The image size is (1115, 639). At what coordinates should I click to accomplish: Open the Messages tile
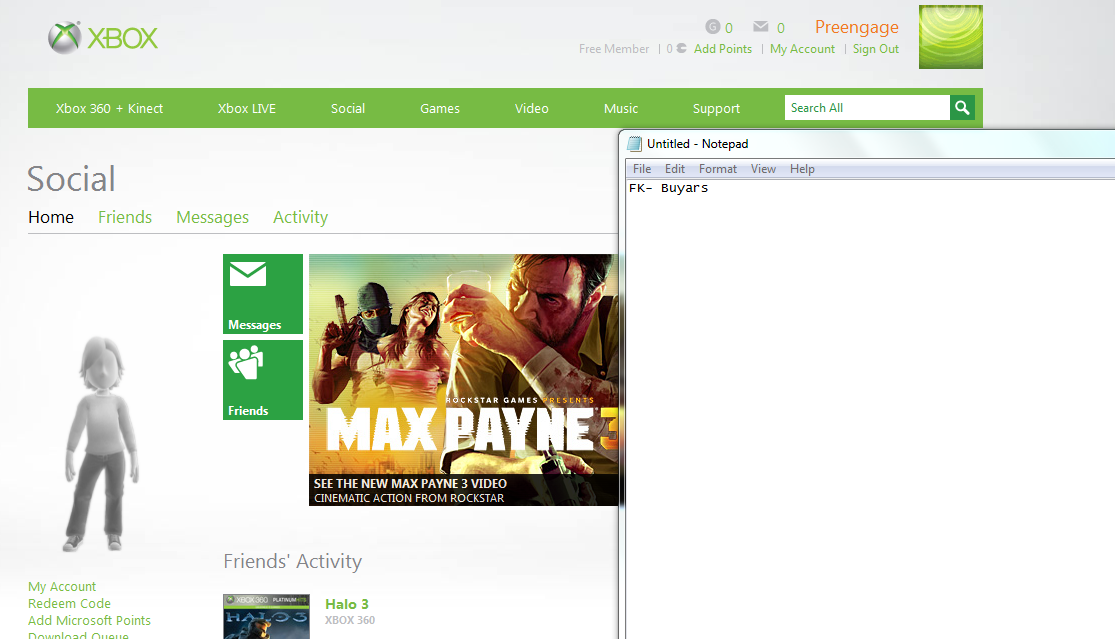tap(262, 294)
